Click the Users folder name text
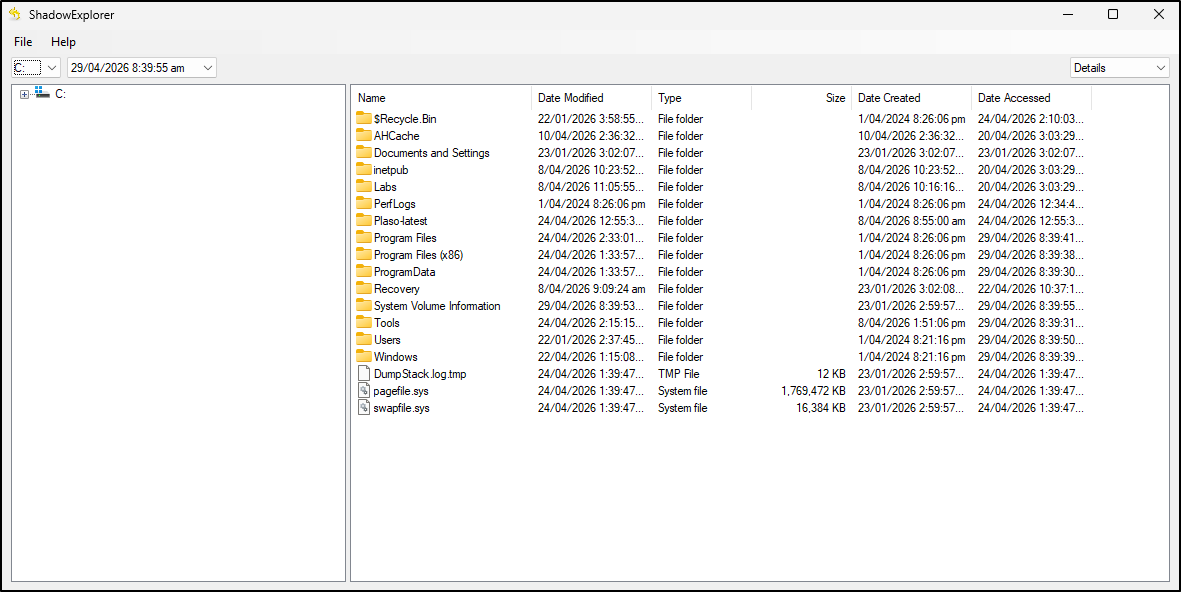The image size is (1181, 592). [387, 340]
